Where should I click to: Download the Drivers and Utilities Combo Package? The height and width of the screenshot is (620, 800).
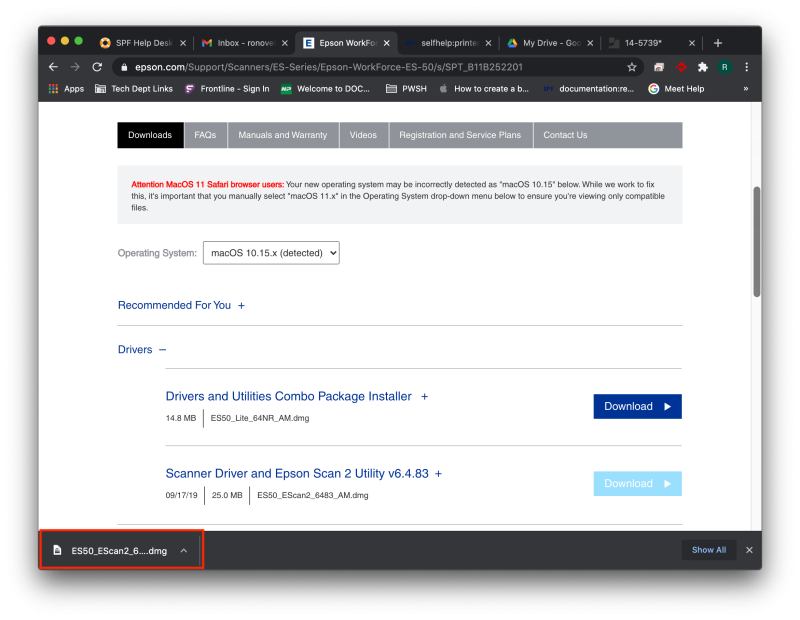pos(637,406)
